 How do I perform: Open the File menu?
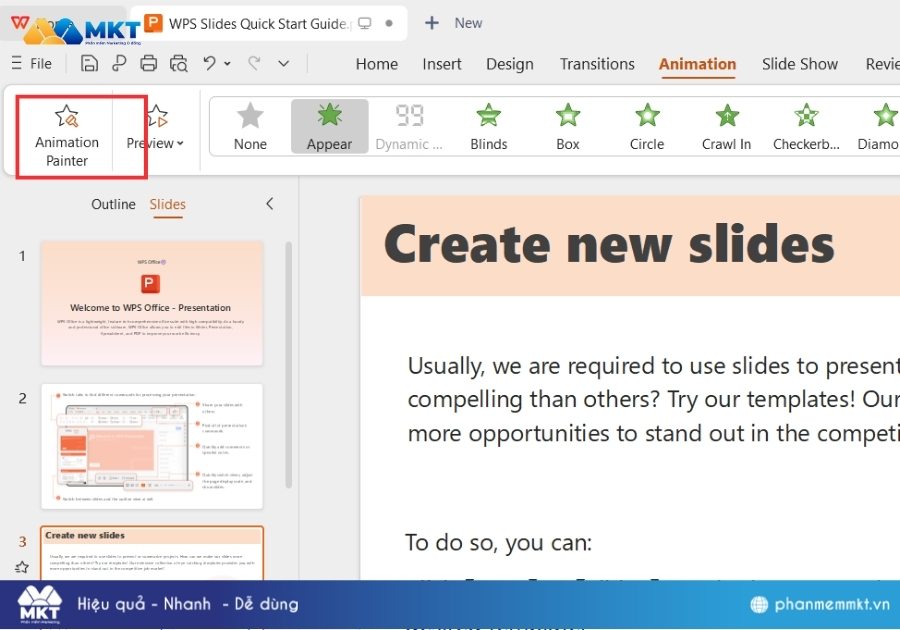pos(40,64)
